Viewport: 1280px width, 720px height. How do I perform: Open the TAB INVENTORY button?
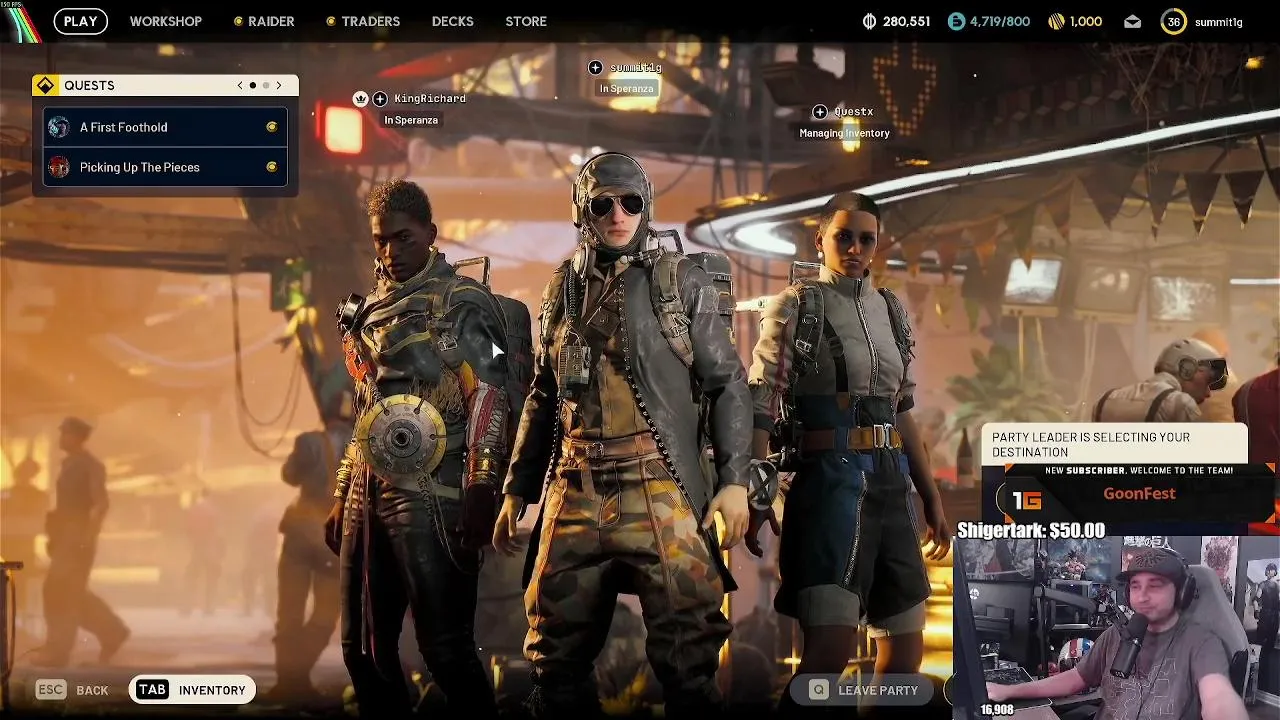coord(192,690)
